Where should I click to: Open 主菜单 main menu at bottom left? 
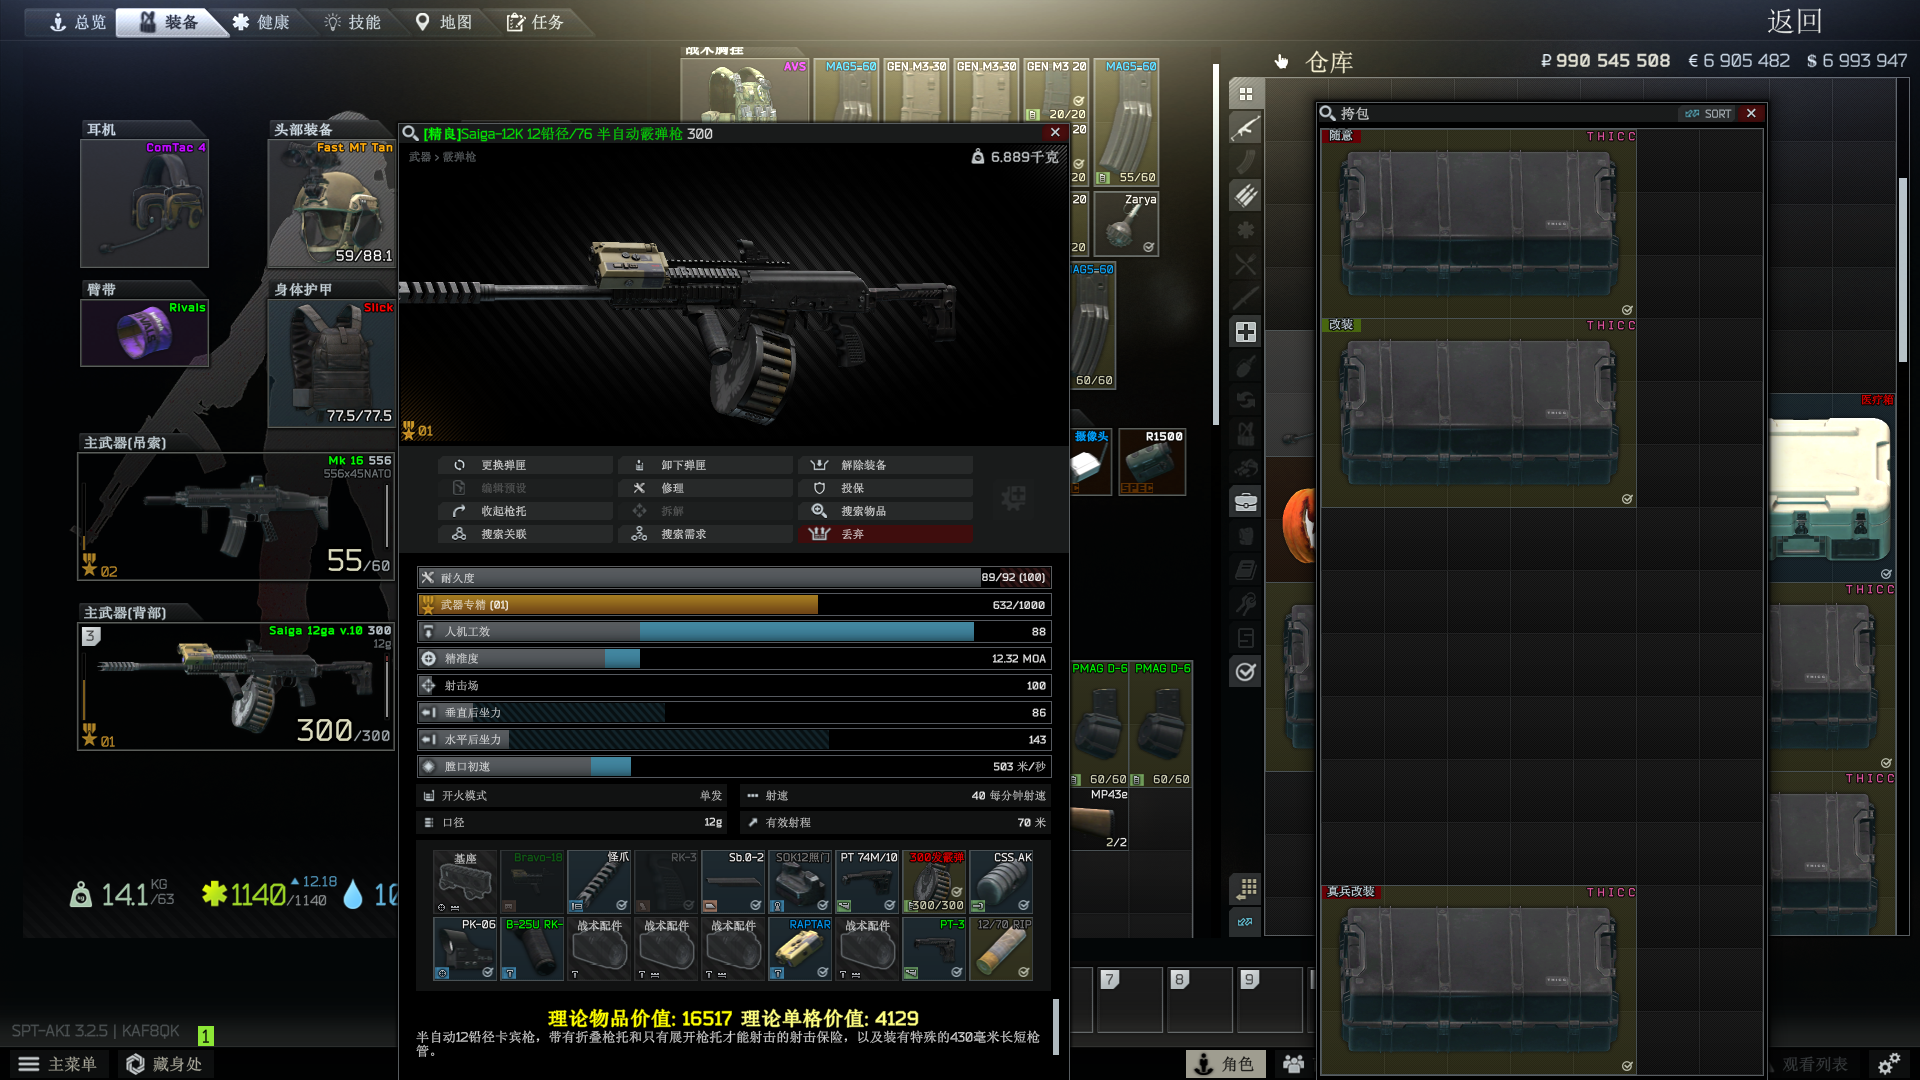[x=58, y=1064]
